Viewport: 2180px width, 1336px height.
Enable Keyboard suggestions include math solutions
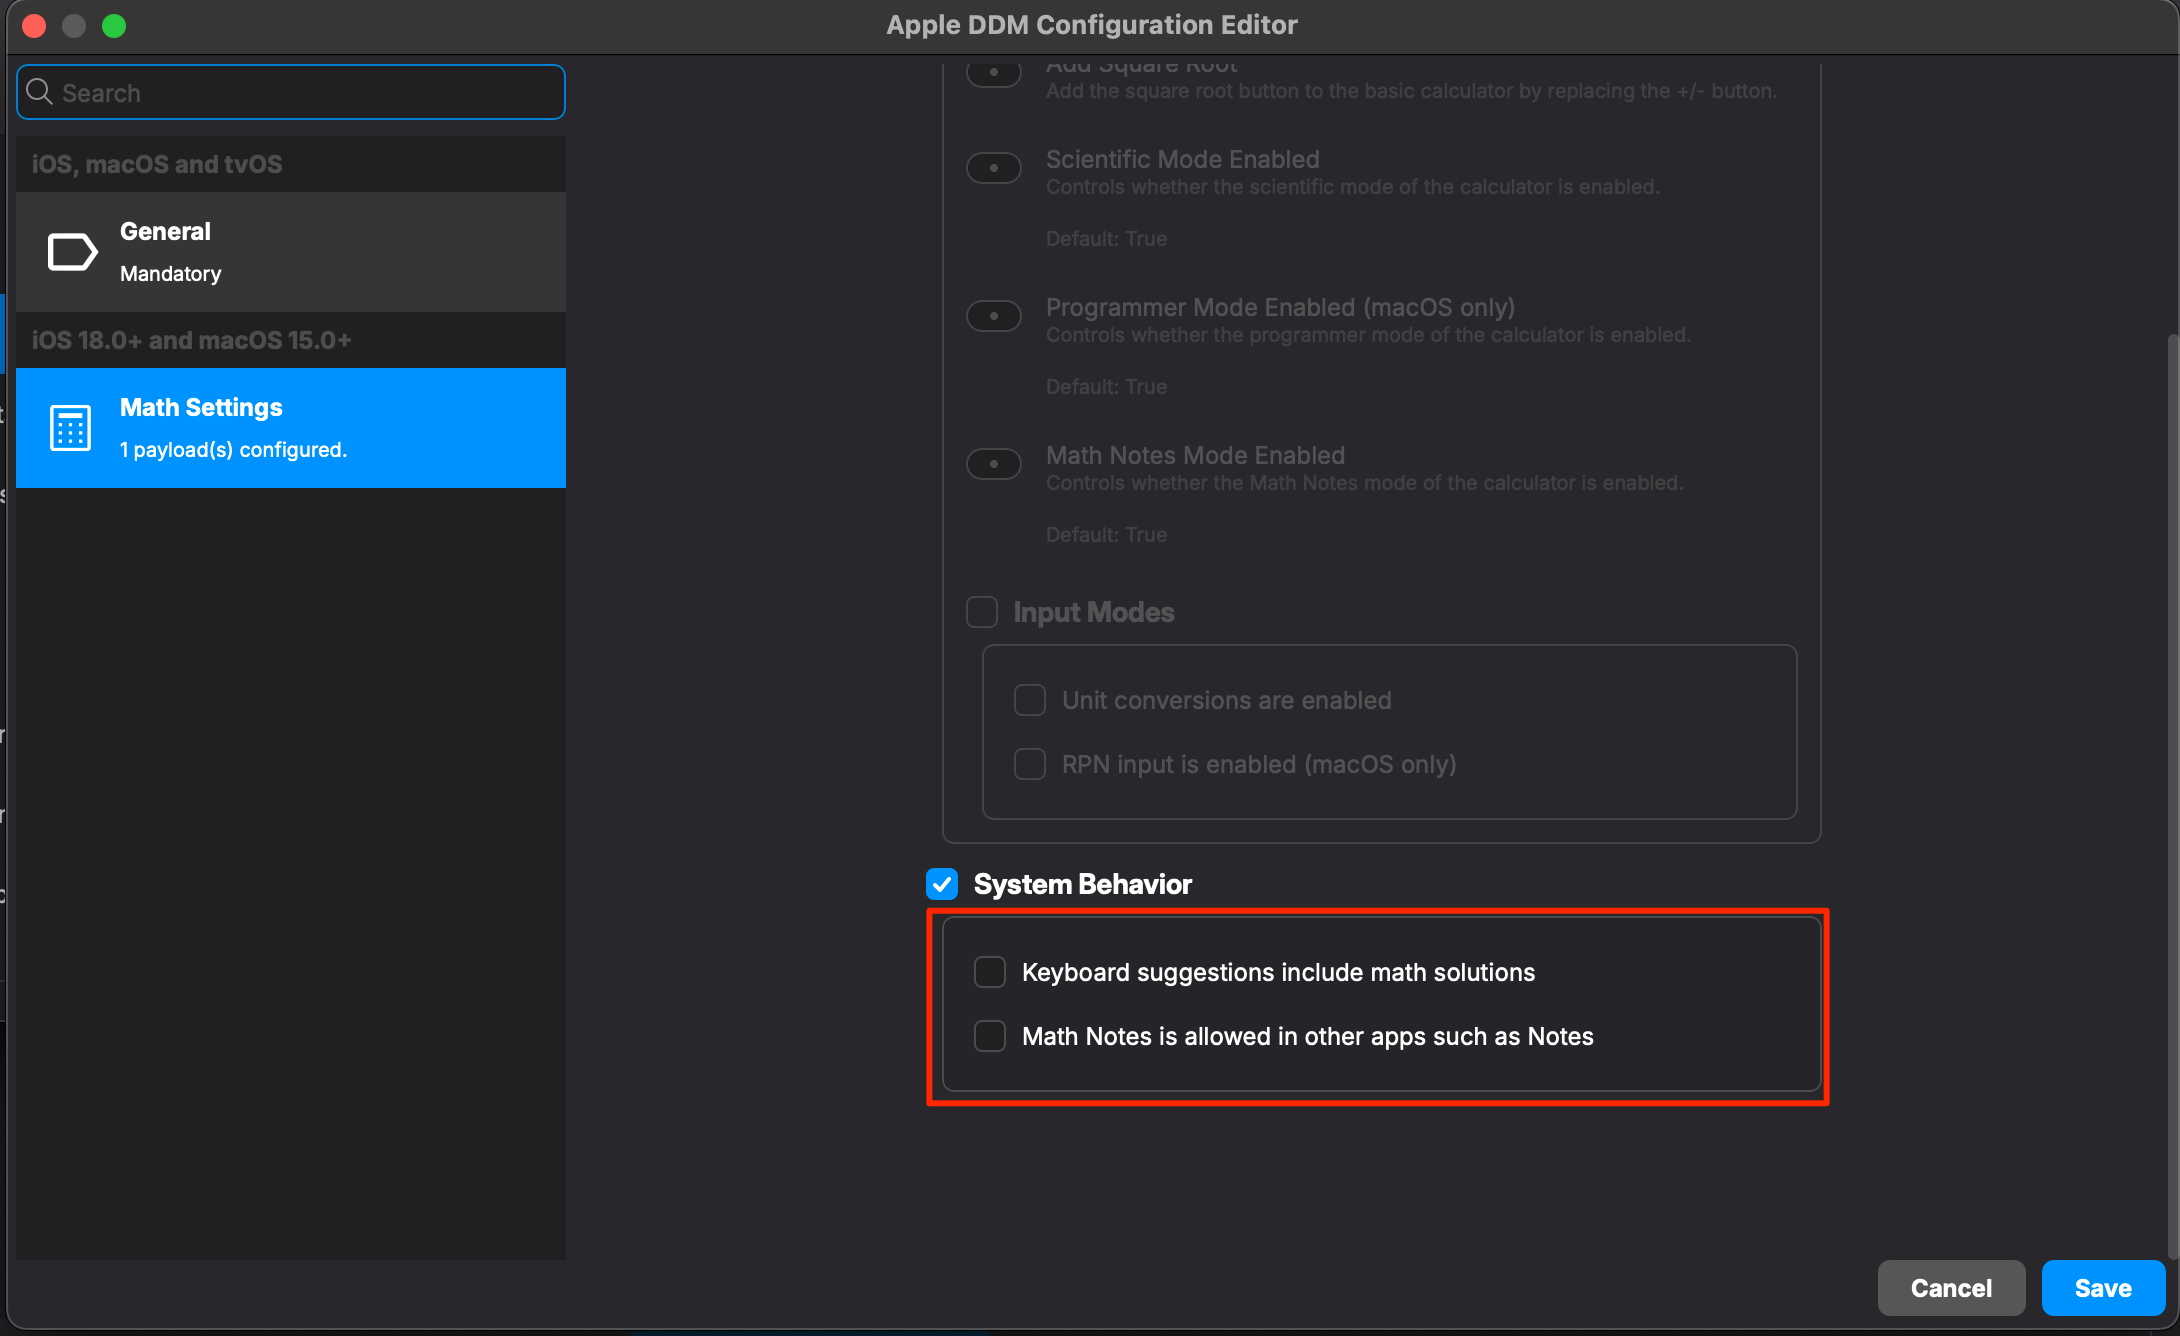(990, 972)
